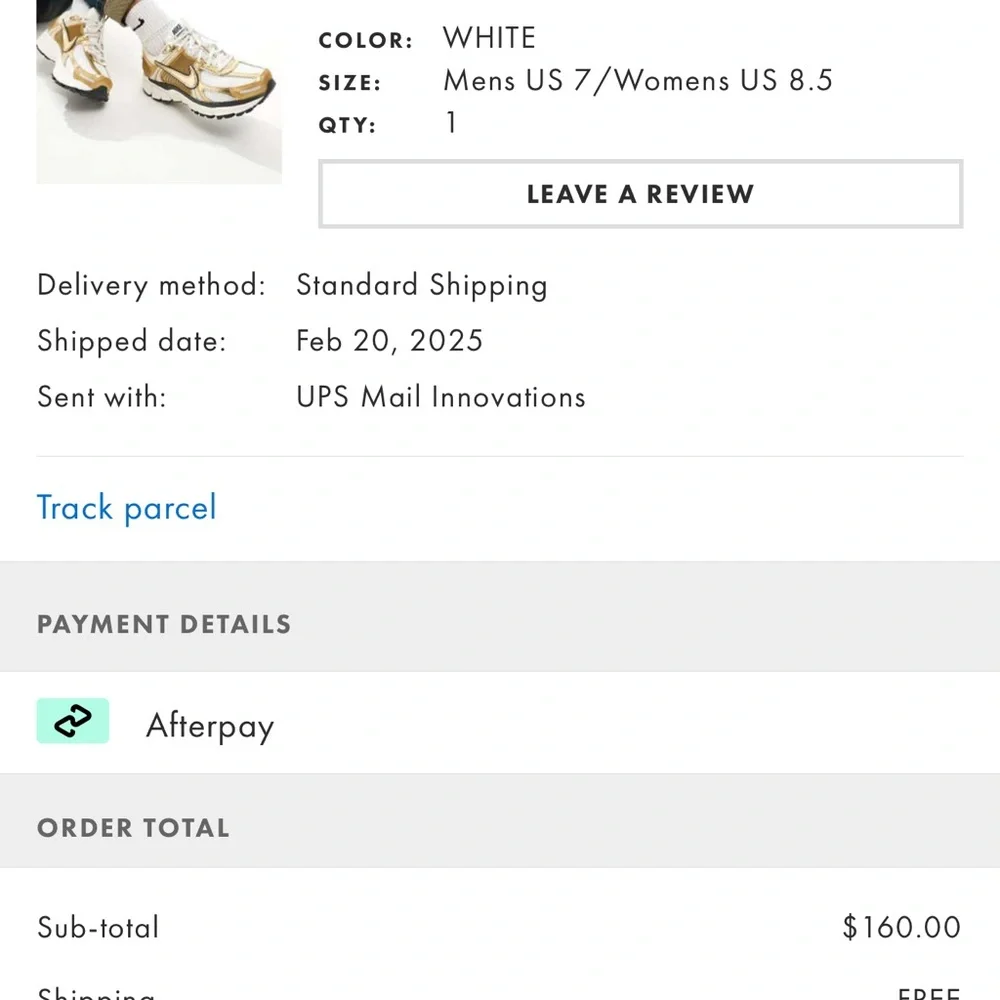Click the Afterpay logo icon

(73, 721)
